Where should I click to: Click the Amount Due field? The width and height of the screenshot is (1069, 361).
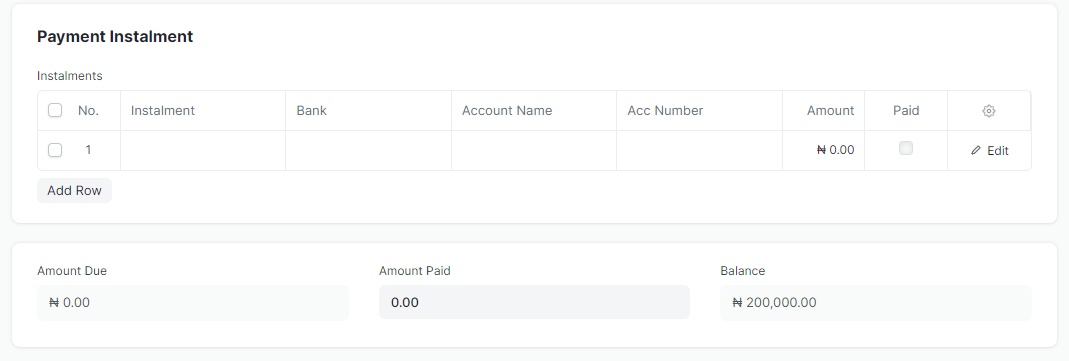click(193, 302)
